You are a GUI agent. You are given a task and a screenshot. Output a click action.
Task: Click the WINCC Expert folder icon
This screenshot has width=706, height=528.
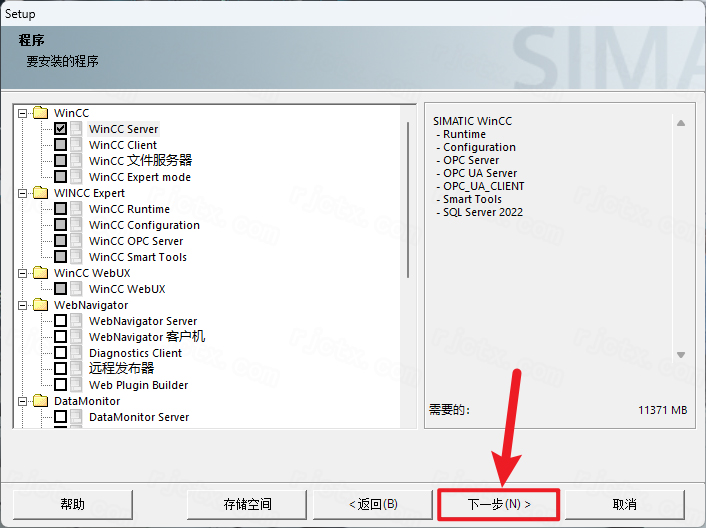pos(40,193)
